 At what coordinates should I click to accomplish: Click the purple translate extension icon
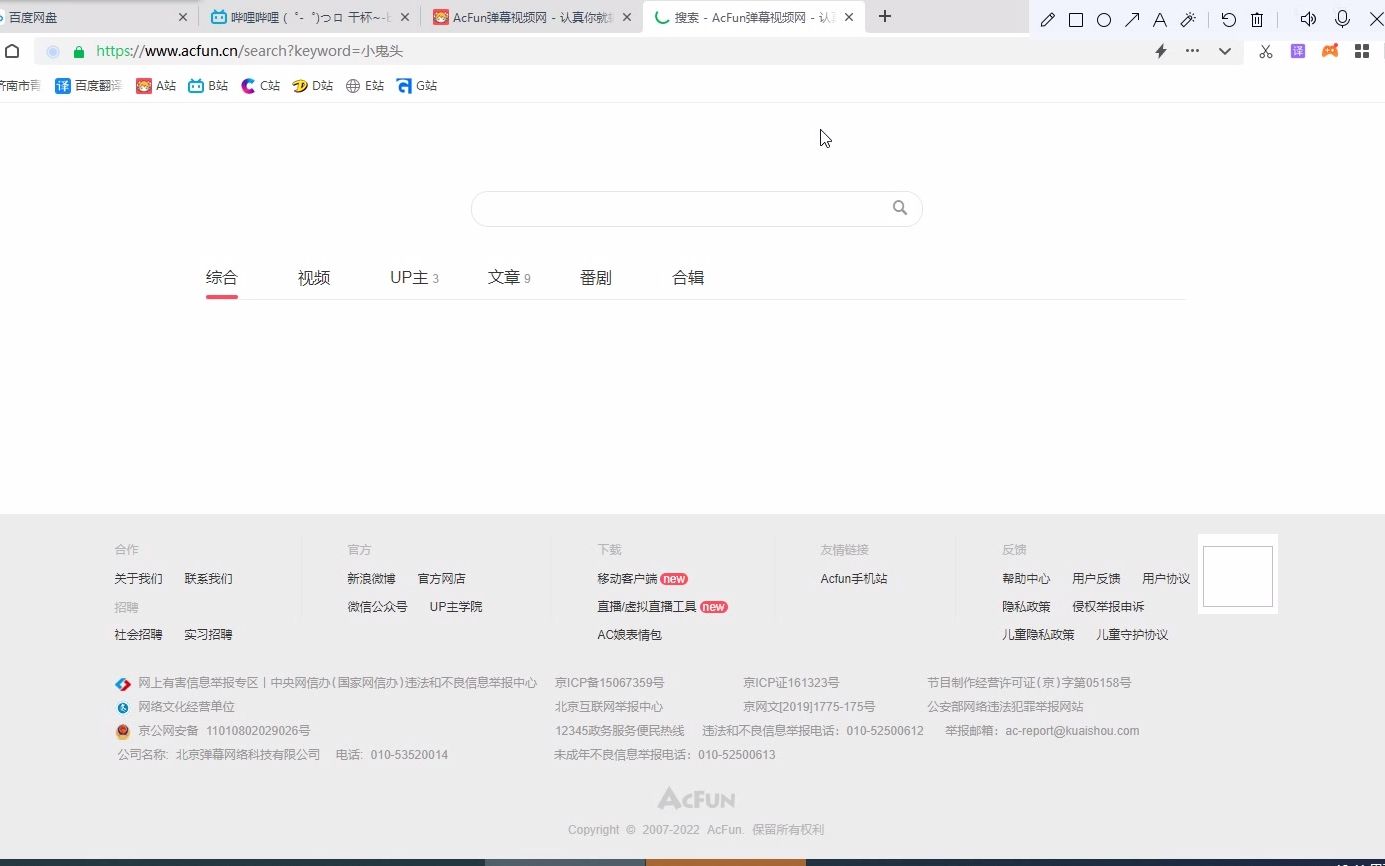pyautogui.click(x=1298, y=51)
